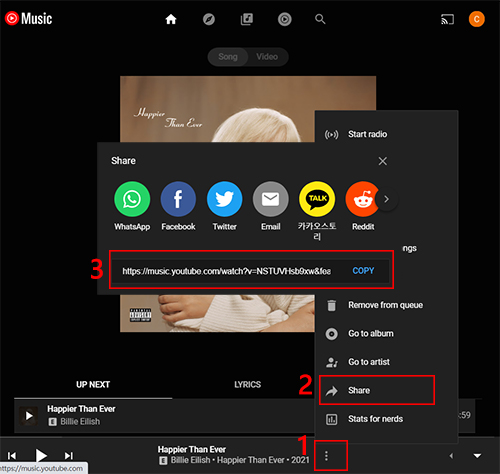This screenshot has height=474, width=500.
Task: Open the orange C account avatar
Action: click(477, 19)
